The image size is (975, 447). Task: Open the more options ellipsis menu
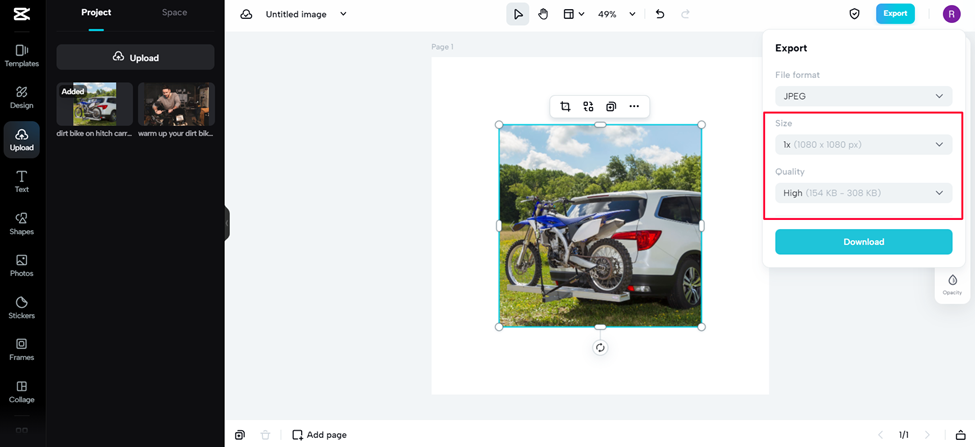tap(634, 106)
